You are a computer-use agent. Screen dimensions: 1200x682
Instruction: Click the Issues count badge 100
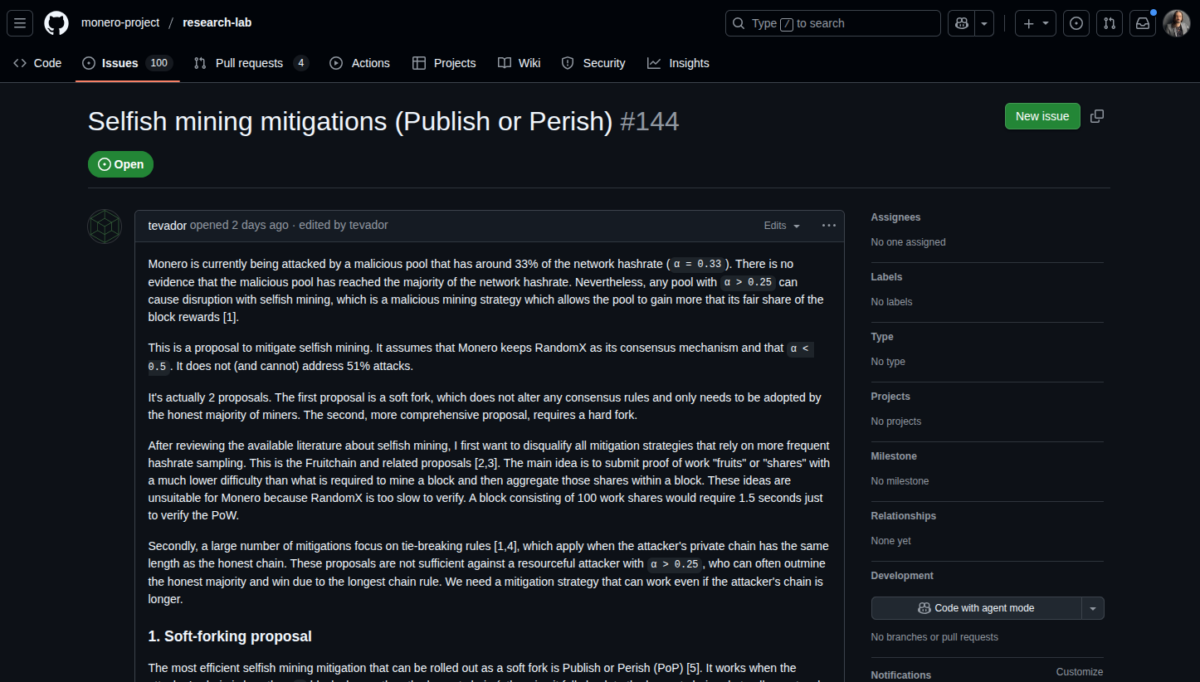[x=158, y=63]
